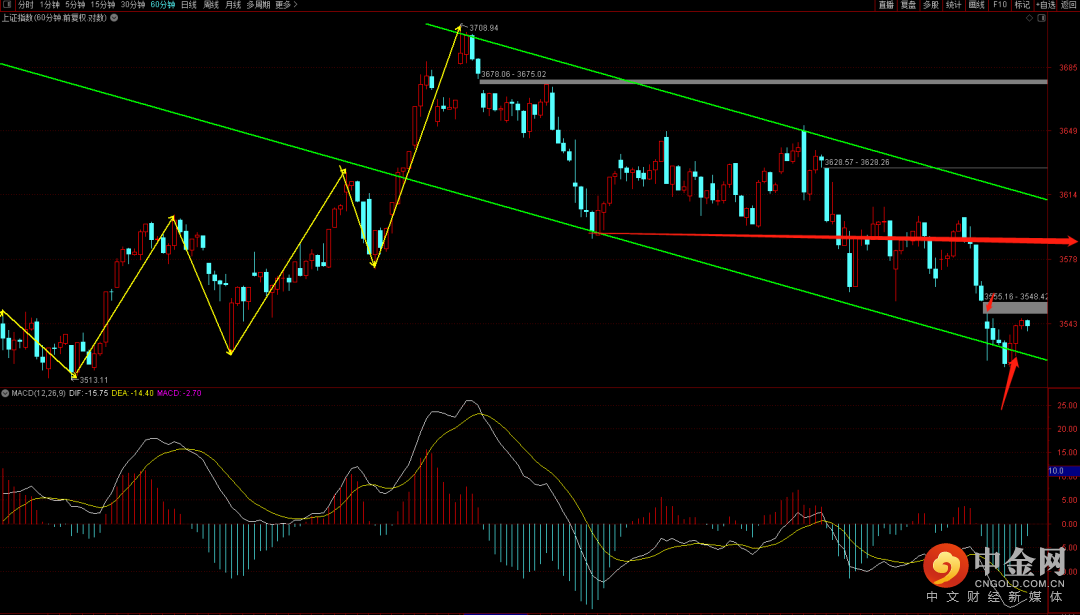Click the 3543 price axis label
1080x615 pixels.
tap(1068, 324)
